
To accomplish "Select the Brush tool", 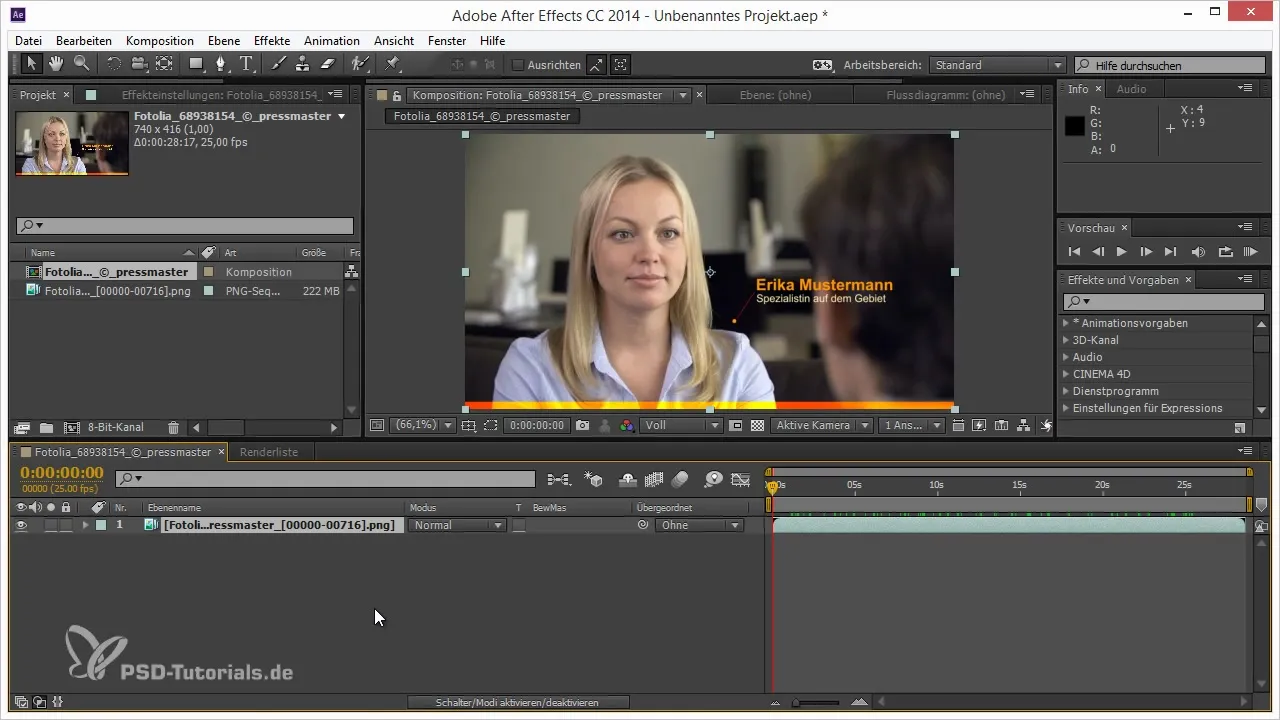I will pos(279,64).
